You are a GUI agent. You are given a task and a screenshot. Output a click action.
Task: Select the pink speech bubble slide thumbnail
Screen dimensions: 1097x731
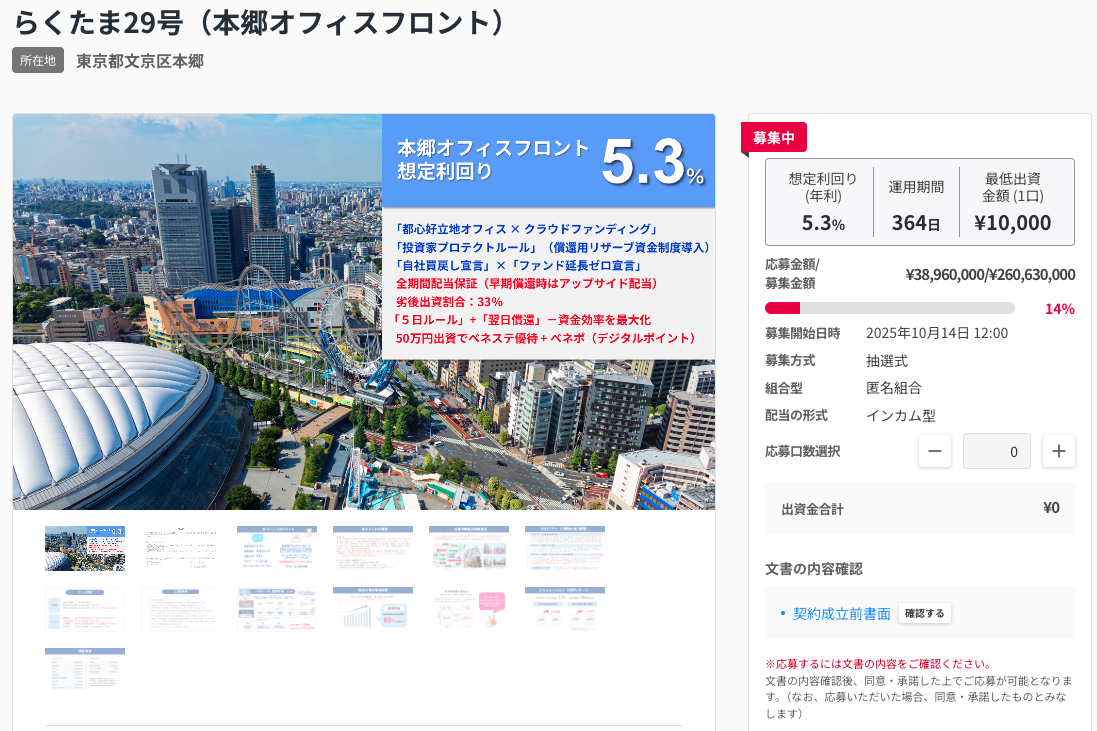coord(469,609)
